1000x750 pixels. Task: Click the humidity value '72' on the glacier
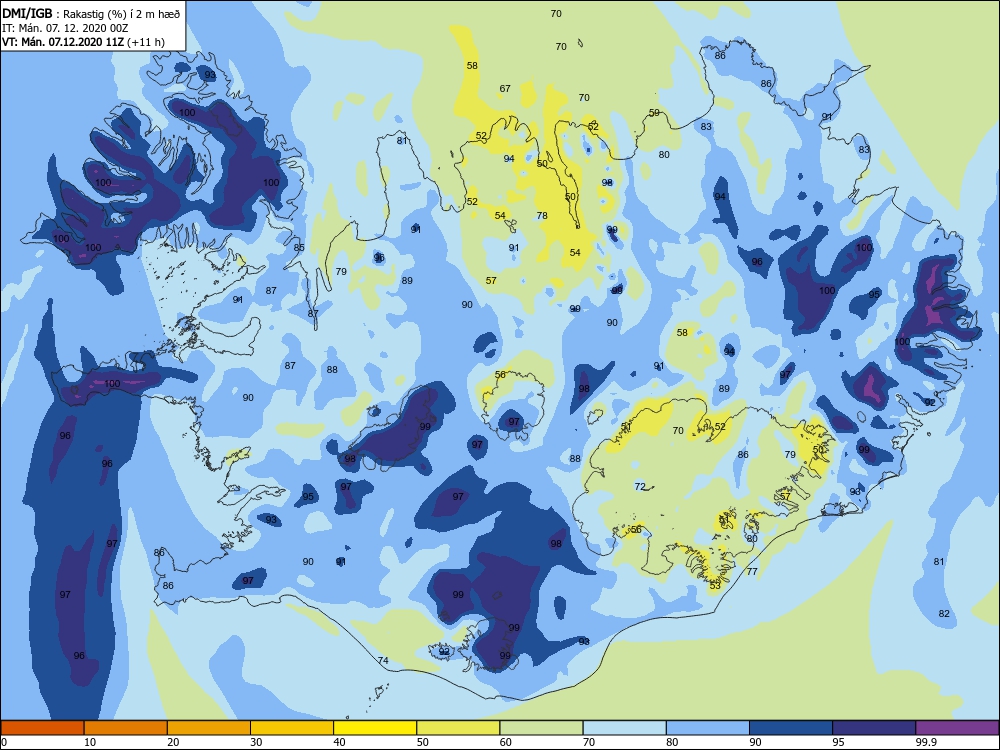(x=640, y=487)
